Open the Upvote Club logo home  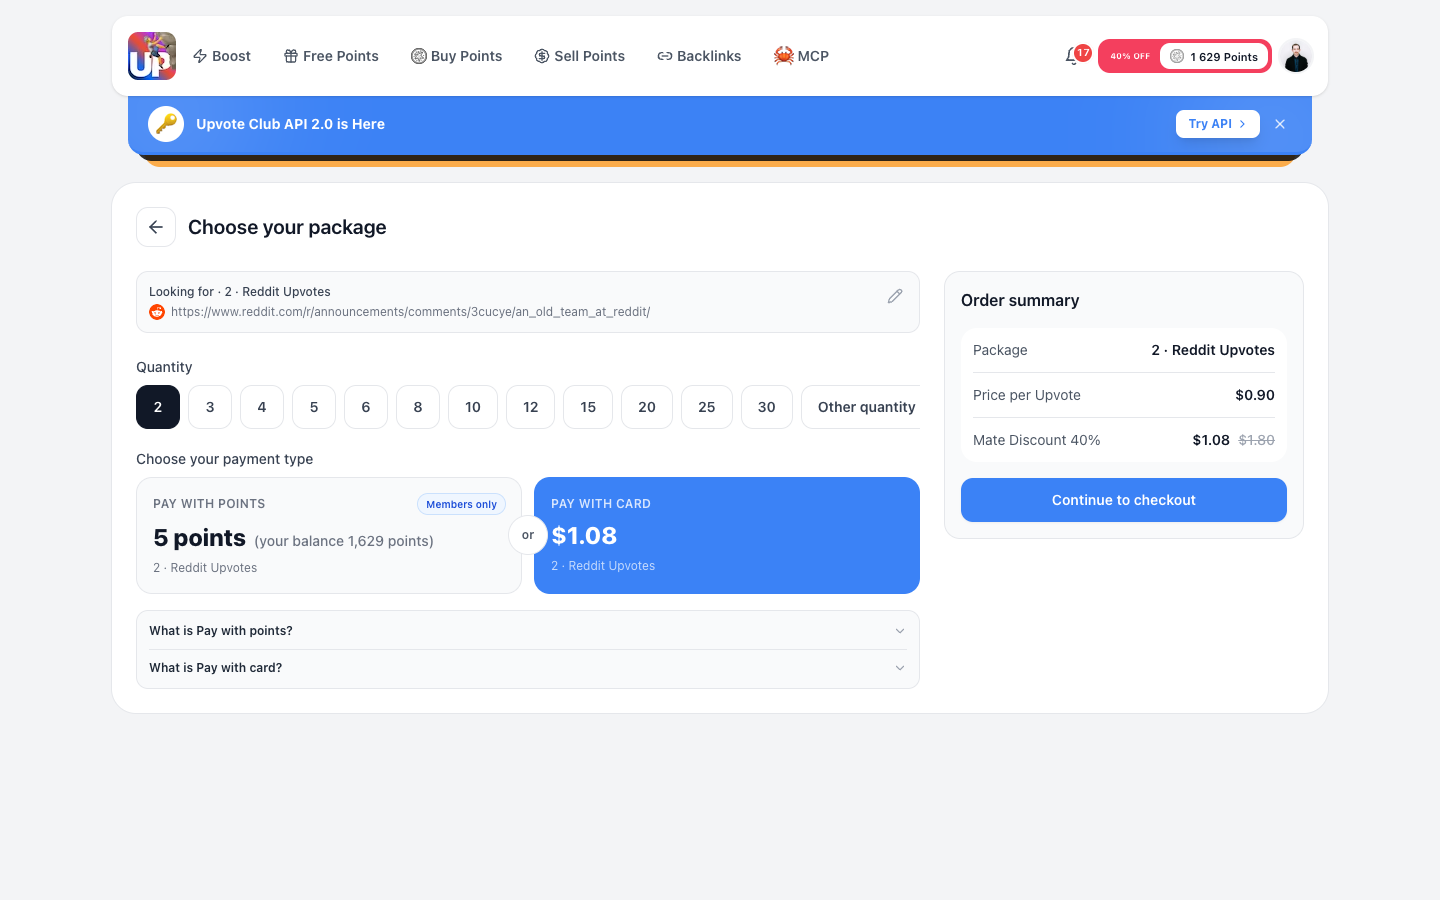[x=152, y=56]
